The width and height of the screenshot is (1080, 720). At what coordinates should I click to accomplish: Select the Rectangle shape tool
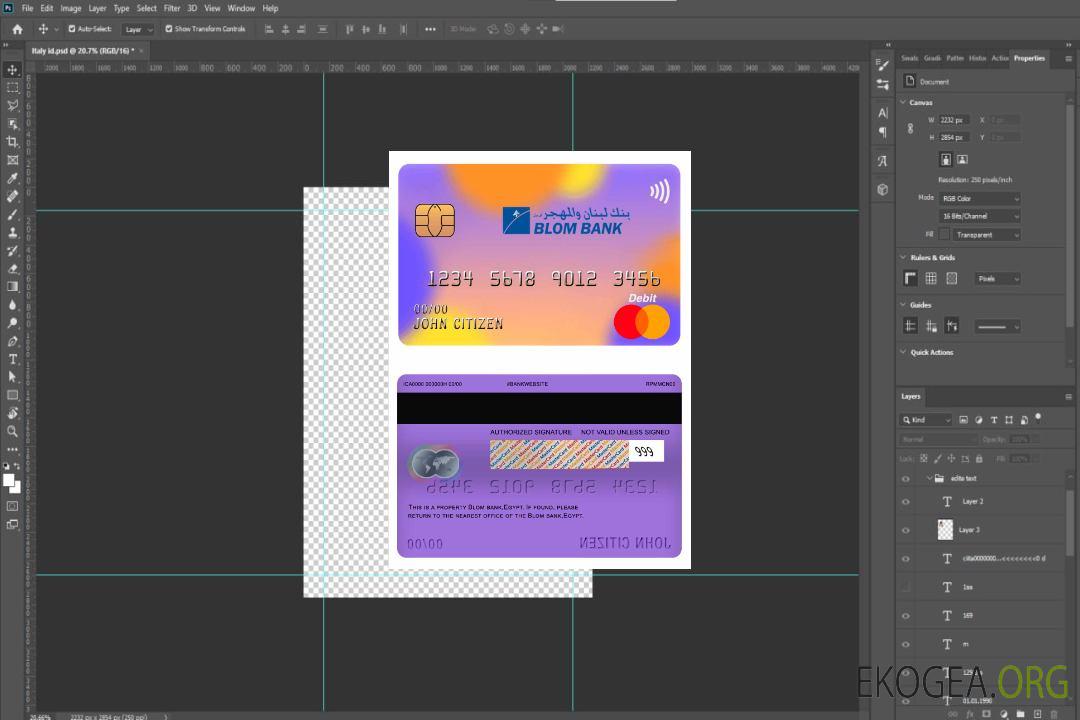click(x=12, y=395)
